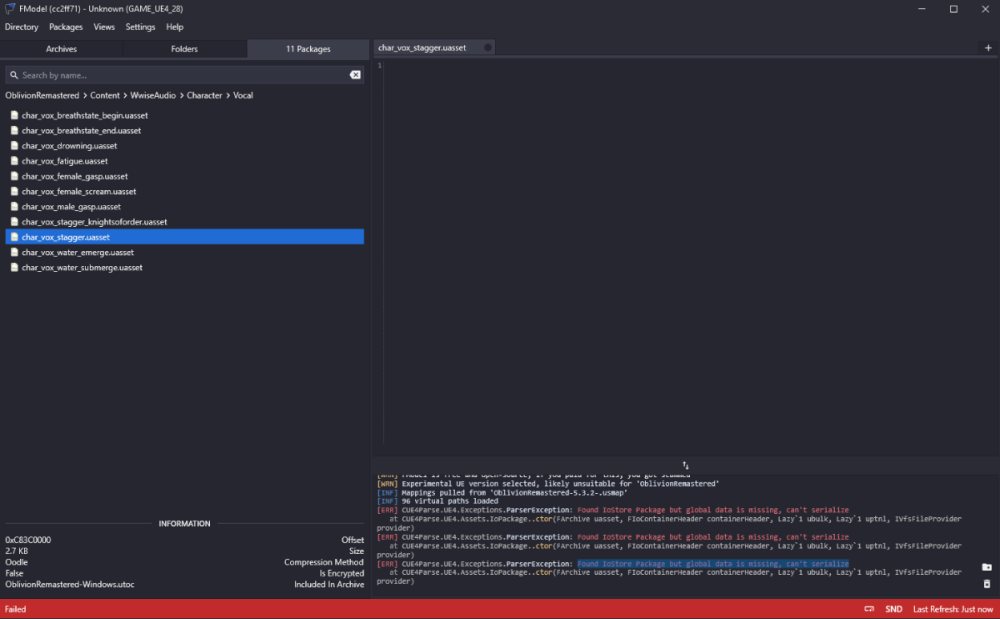The width and height of the screenshot is (1000, 619).
Task: Click OblivionRemastered-Windows.utoc archive name
Action: [70, 585]
